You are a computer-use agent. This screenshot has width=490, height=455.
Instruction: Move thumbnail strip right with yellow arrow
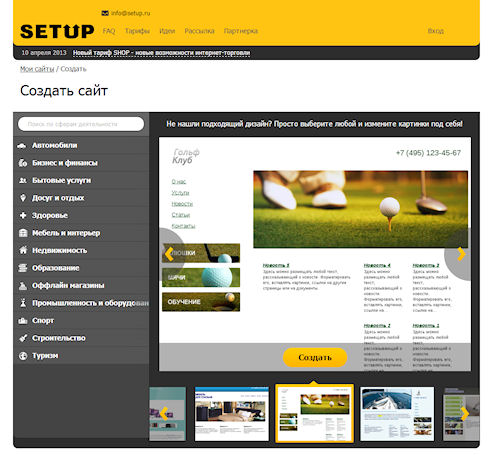coord(465,414)
